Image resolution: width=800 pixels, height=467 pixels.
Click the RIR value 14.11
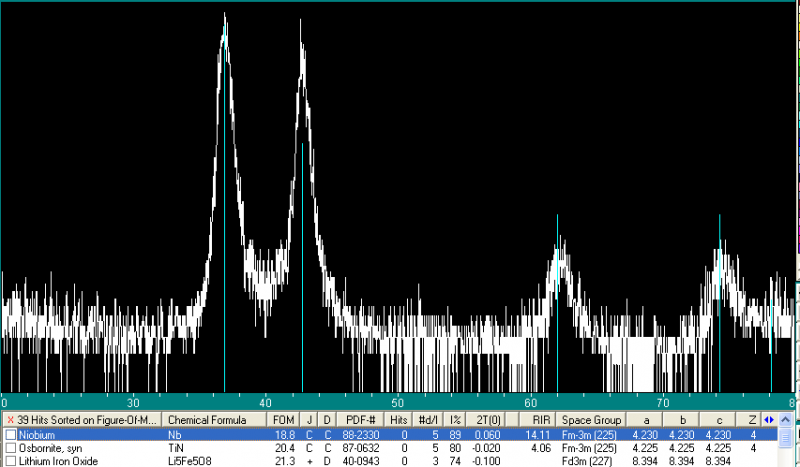pos(538,435)
